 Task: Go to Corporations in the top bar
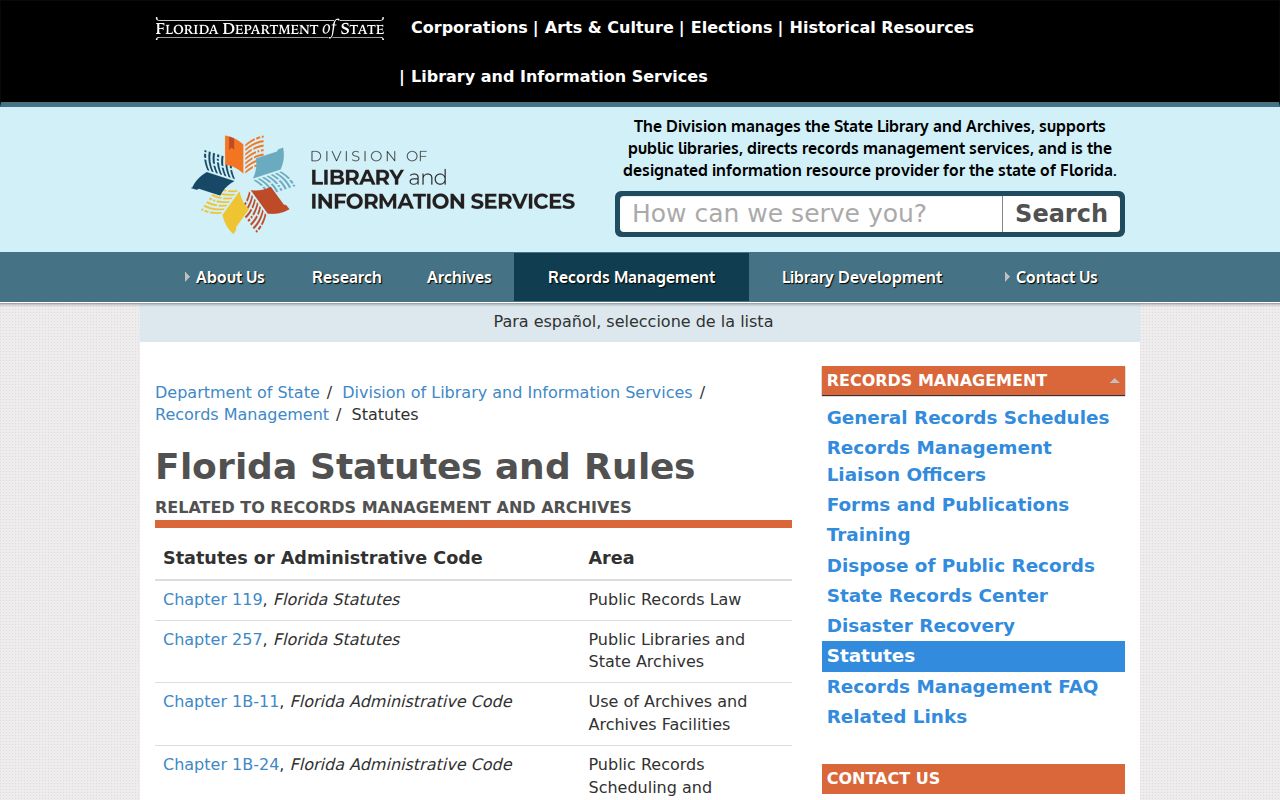point(469,27)
